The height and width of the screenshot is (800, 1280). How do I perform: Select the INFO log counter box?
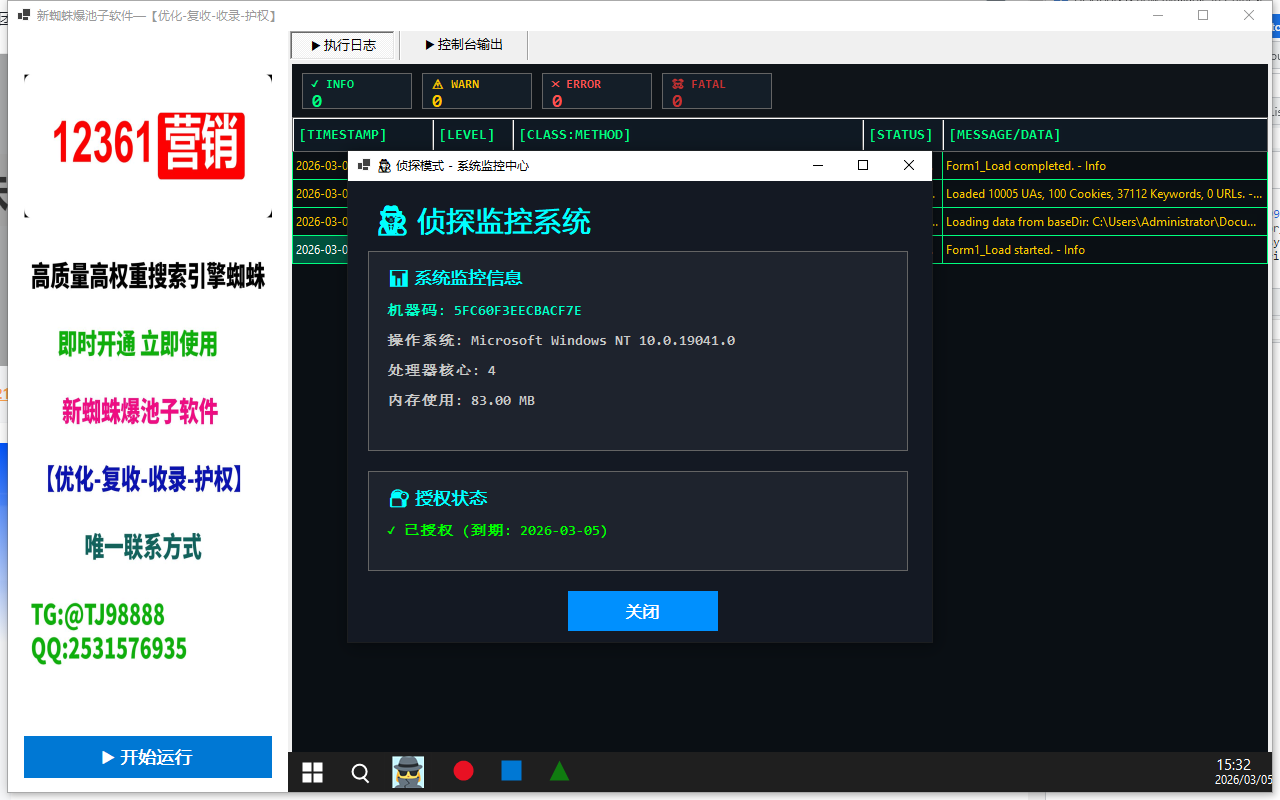(357, 91)
